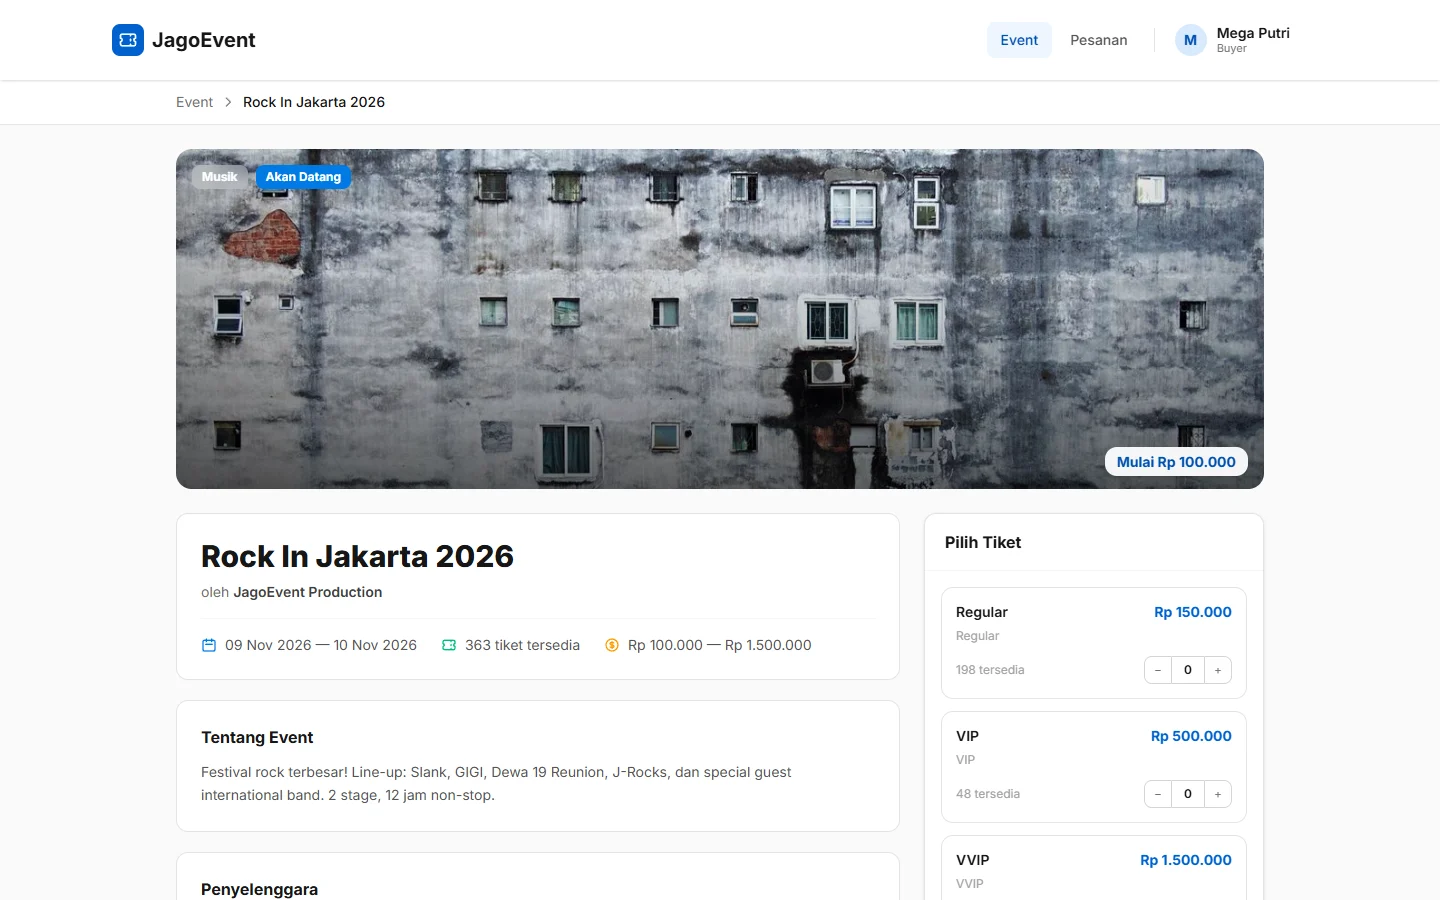This screenshot has width=1440, height=900.
Task: Click the Mulai Rp 100.000 price badge
Action: click(1176, 462)
